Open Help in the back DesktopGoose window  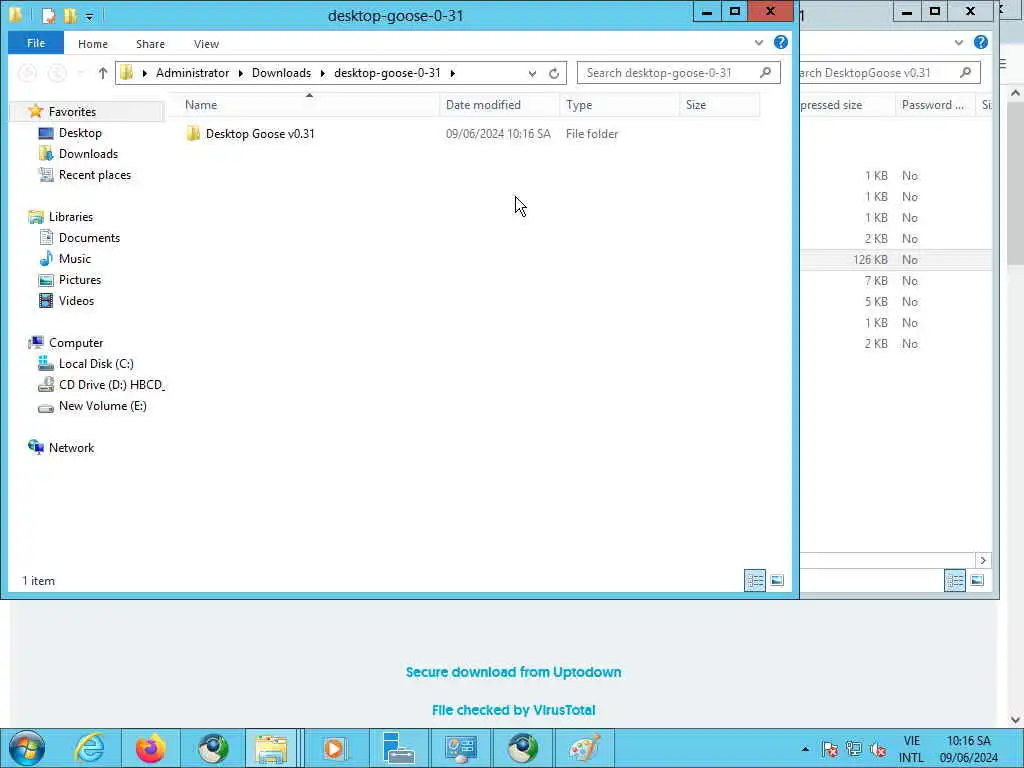[981, 42]
